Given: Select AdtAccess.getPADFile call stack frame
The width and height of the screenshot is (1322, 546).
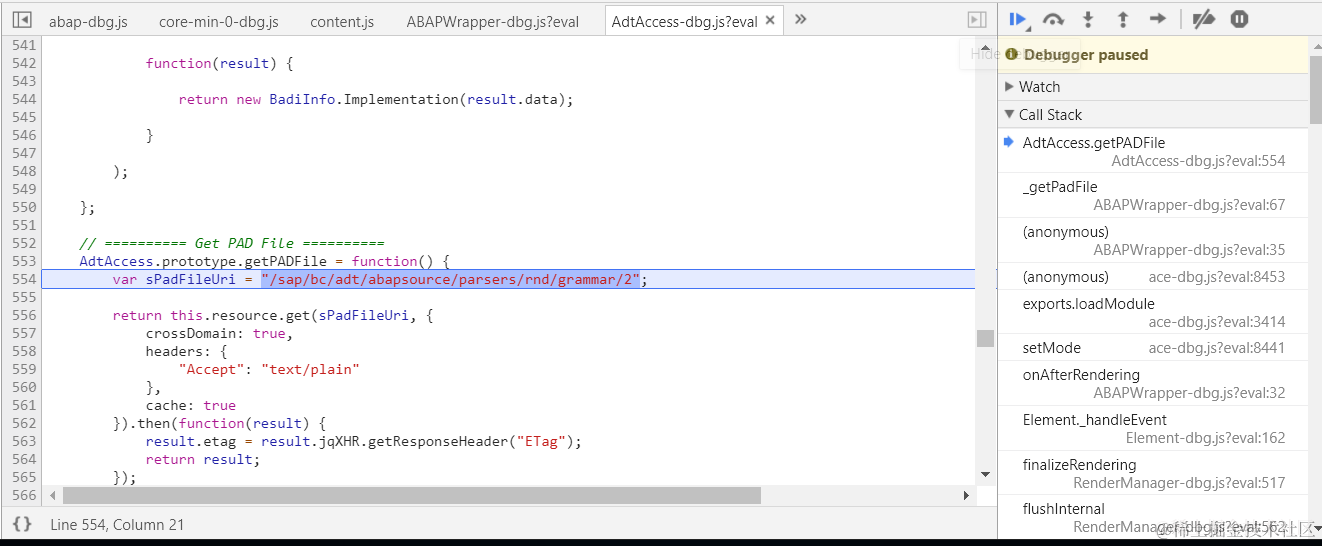Looking at the screenshot, I should (1153, 151).
